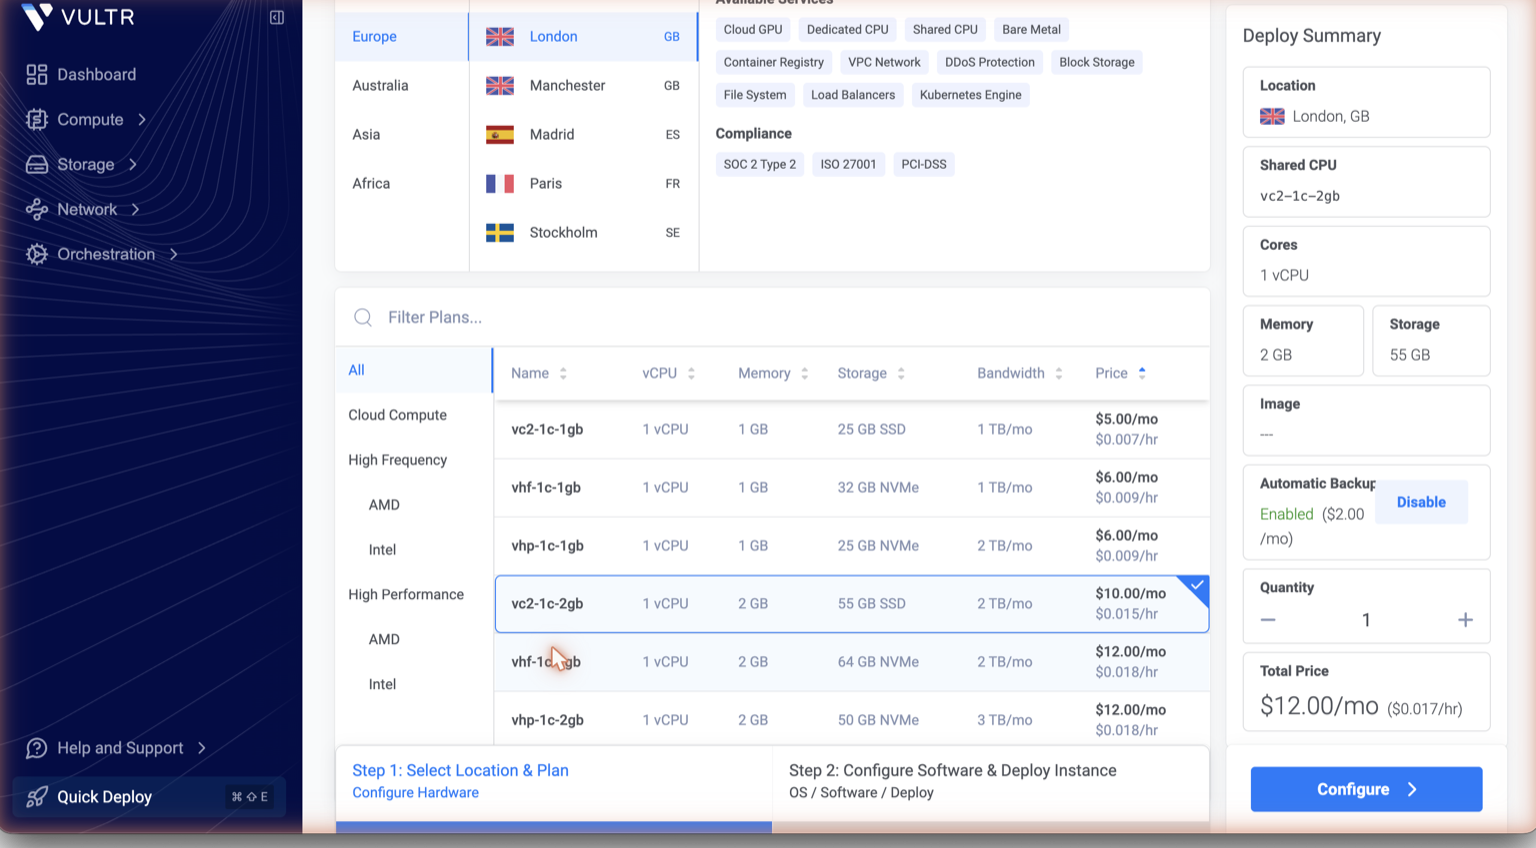This screenshot has width=1536, height=848.
Task: Select the Cloud Compute category
Action: (414, 415)
